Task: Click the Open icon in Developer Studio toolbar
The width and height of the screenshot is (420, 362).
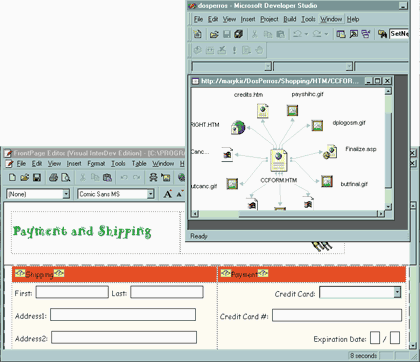Action: 214,34
